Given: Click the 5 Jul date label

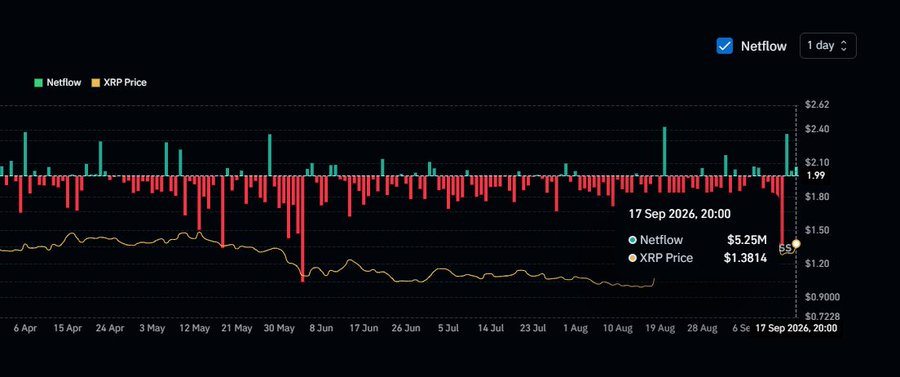Looking at the screenshot, I should click(x=448, y=329).
